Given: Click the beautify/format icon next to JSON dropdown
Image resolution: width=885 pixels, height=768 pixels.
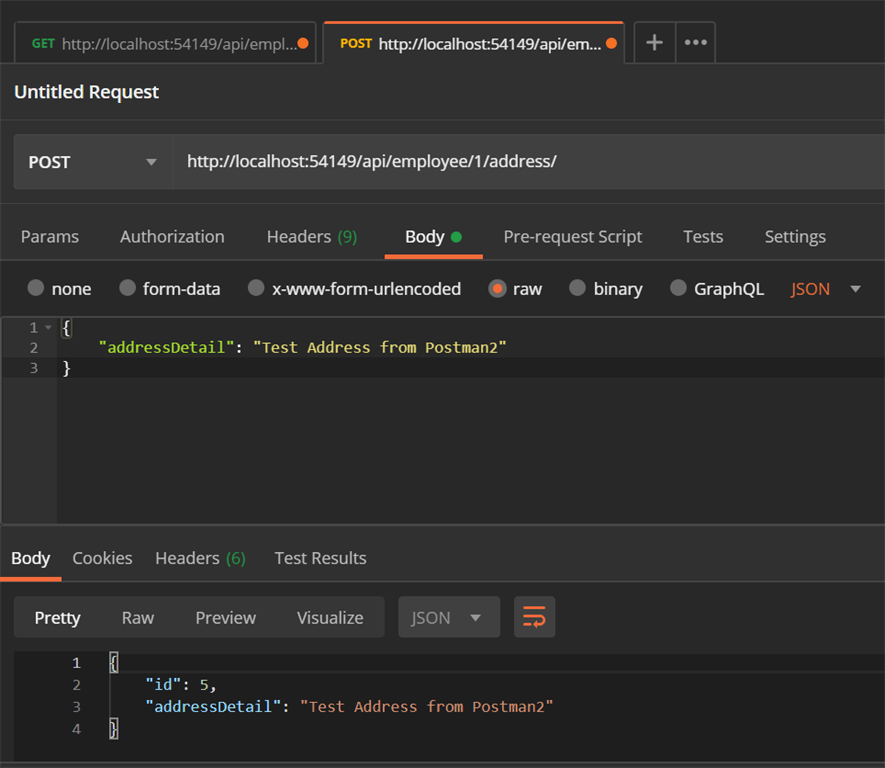Looking at the screenshot, I should [534, 617].
